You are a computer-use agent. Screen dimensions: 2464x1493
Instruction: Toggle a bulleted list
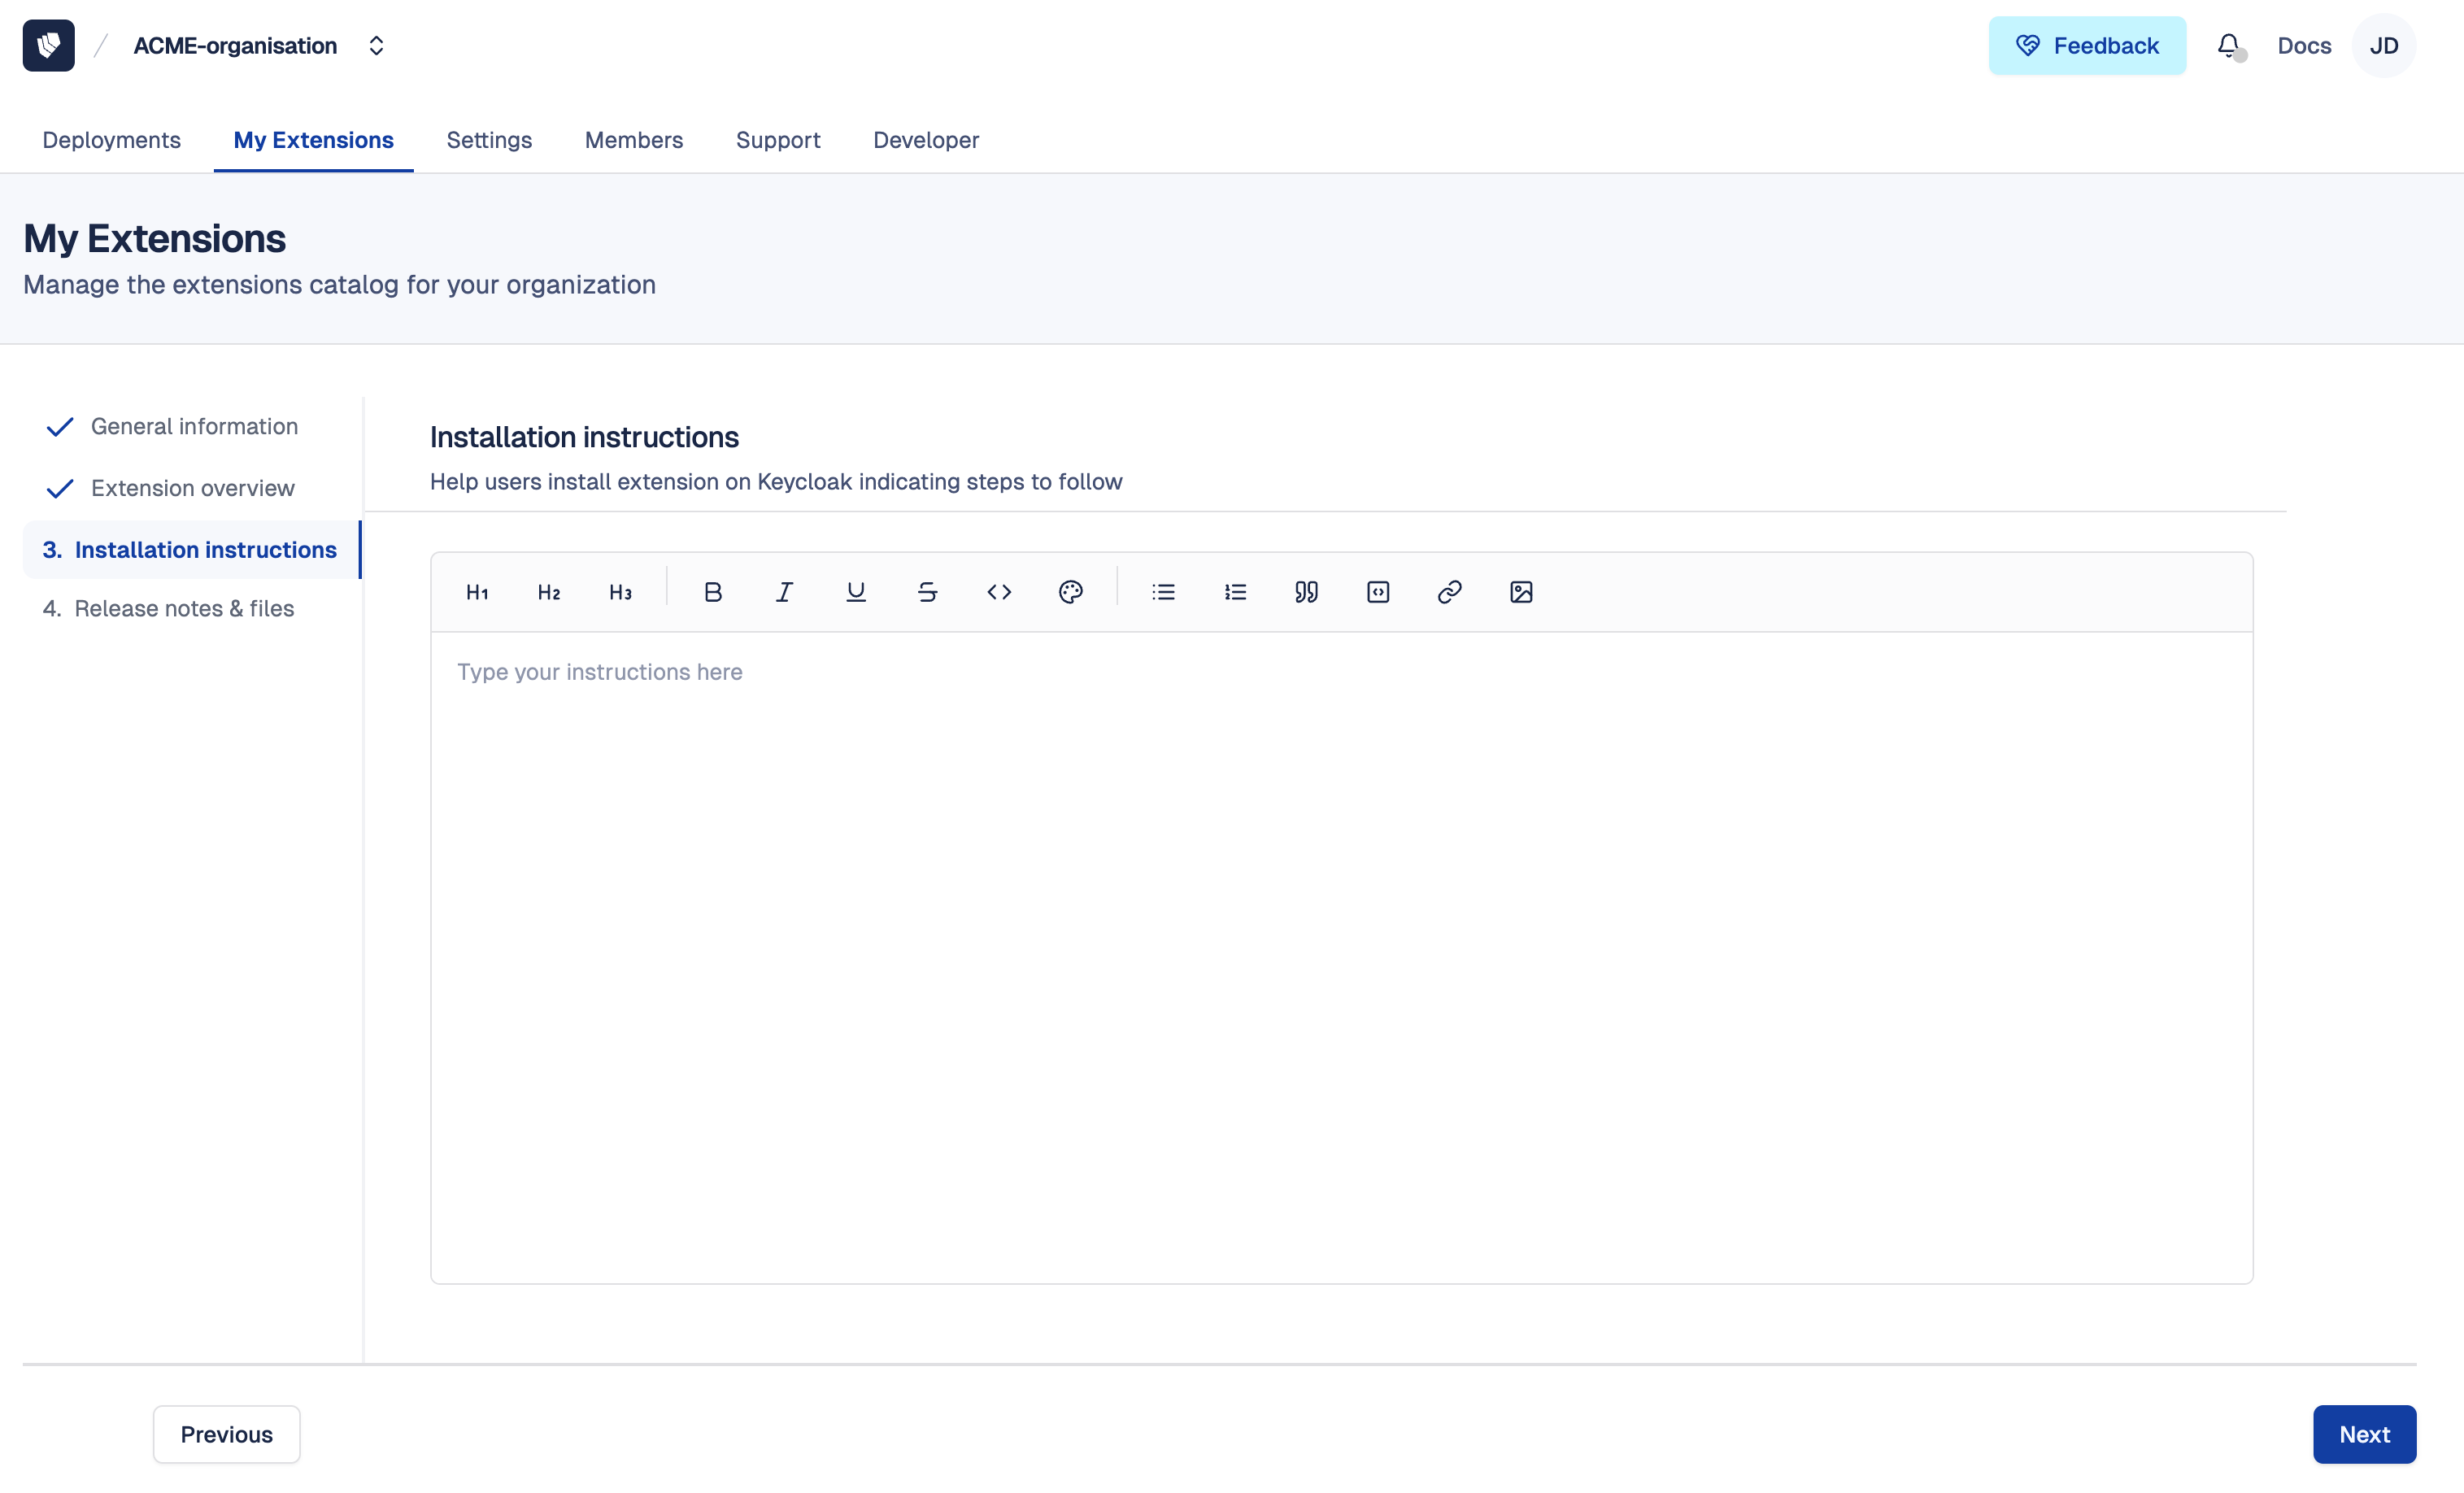[1163, 591]
